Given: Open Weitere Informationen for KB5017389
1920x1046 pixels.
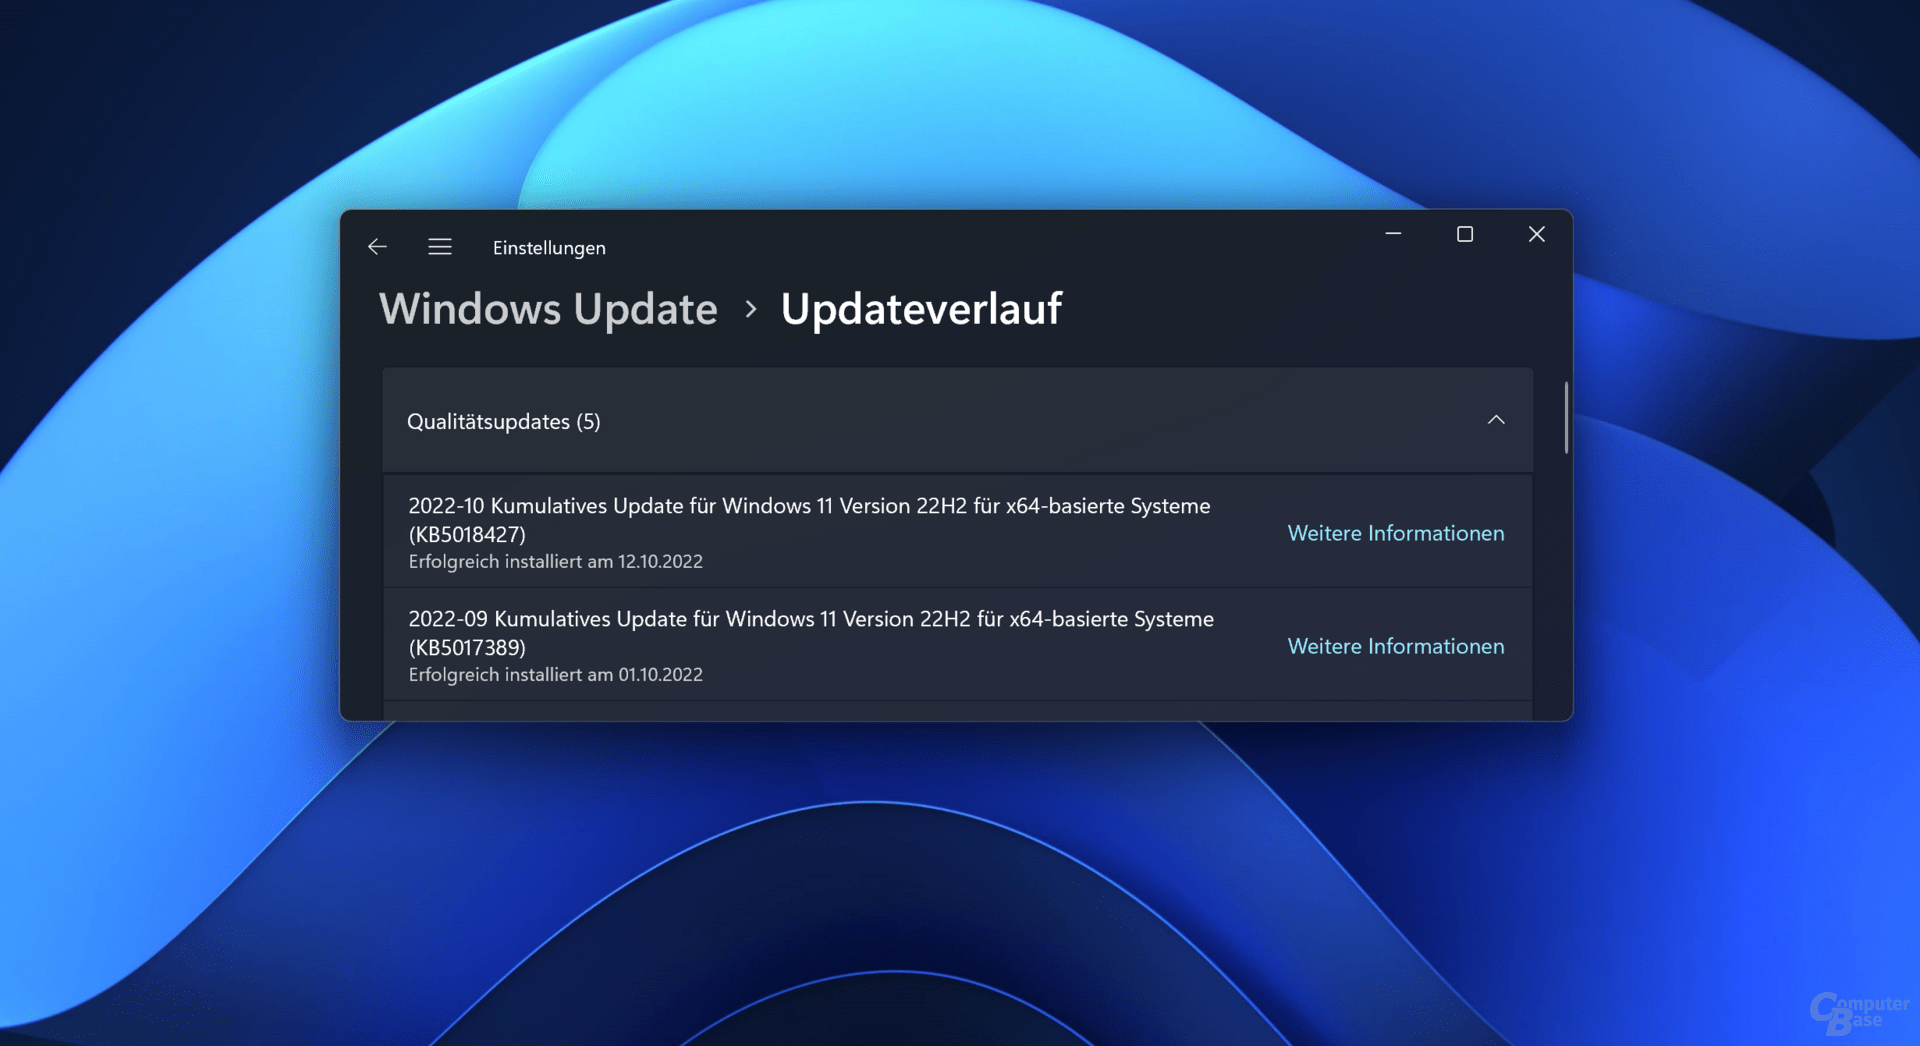Looking at the screenshot, I should [1396, 646].
